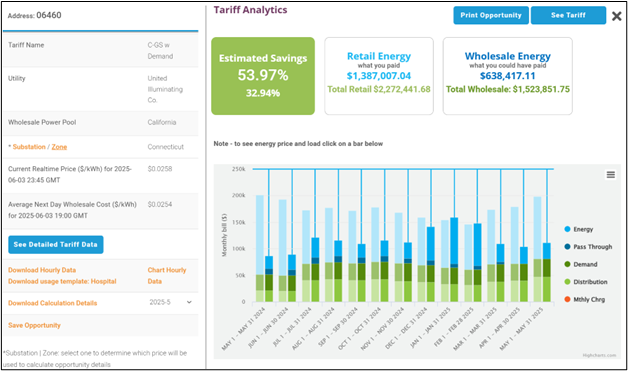Open Download Calculation Details link

coord(52,303)
